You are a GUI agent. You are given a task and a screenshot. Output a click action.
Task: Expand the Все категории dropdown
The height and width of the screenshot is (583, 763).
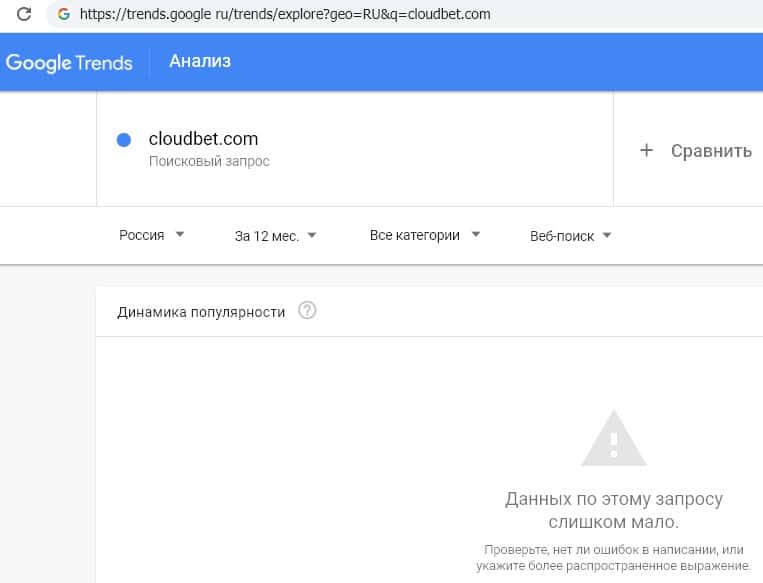point(425,235)
